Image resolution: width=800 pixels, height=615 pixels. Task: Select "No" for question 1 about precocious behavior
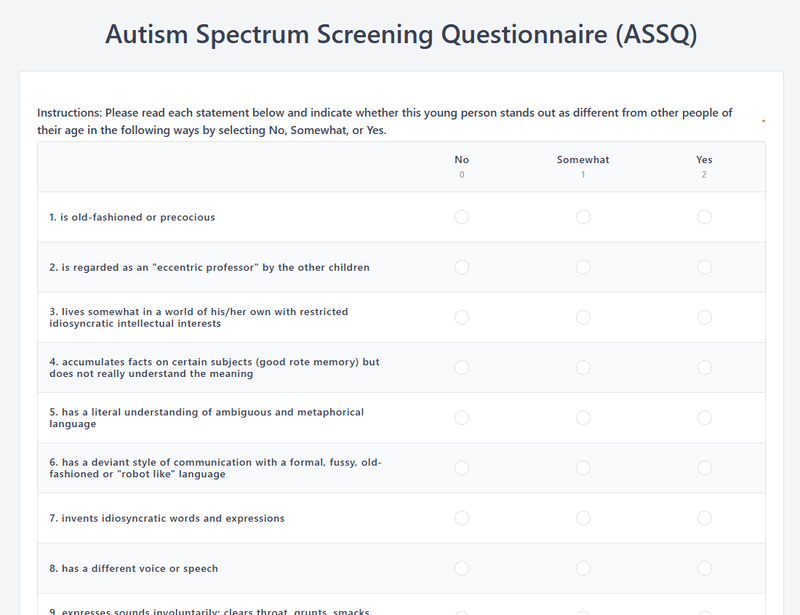[x=461, y=217]
